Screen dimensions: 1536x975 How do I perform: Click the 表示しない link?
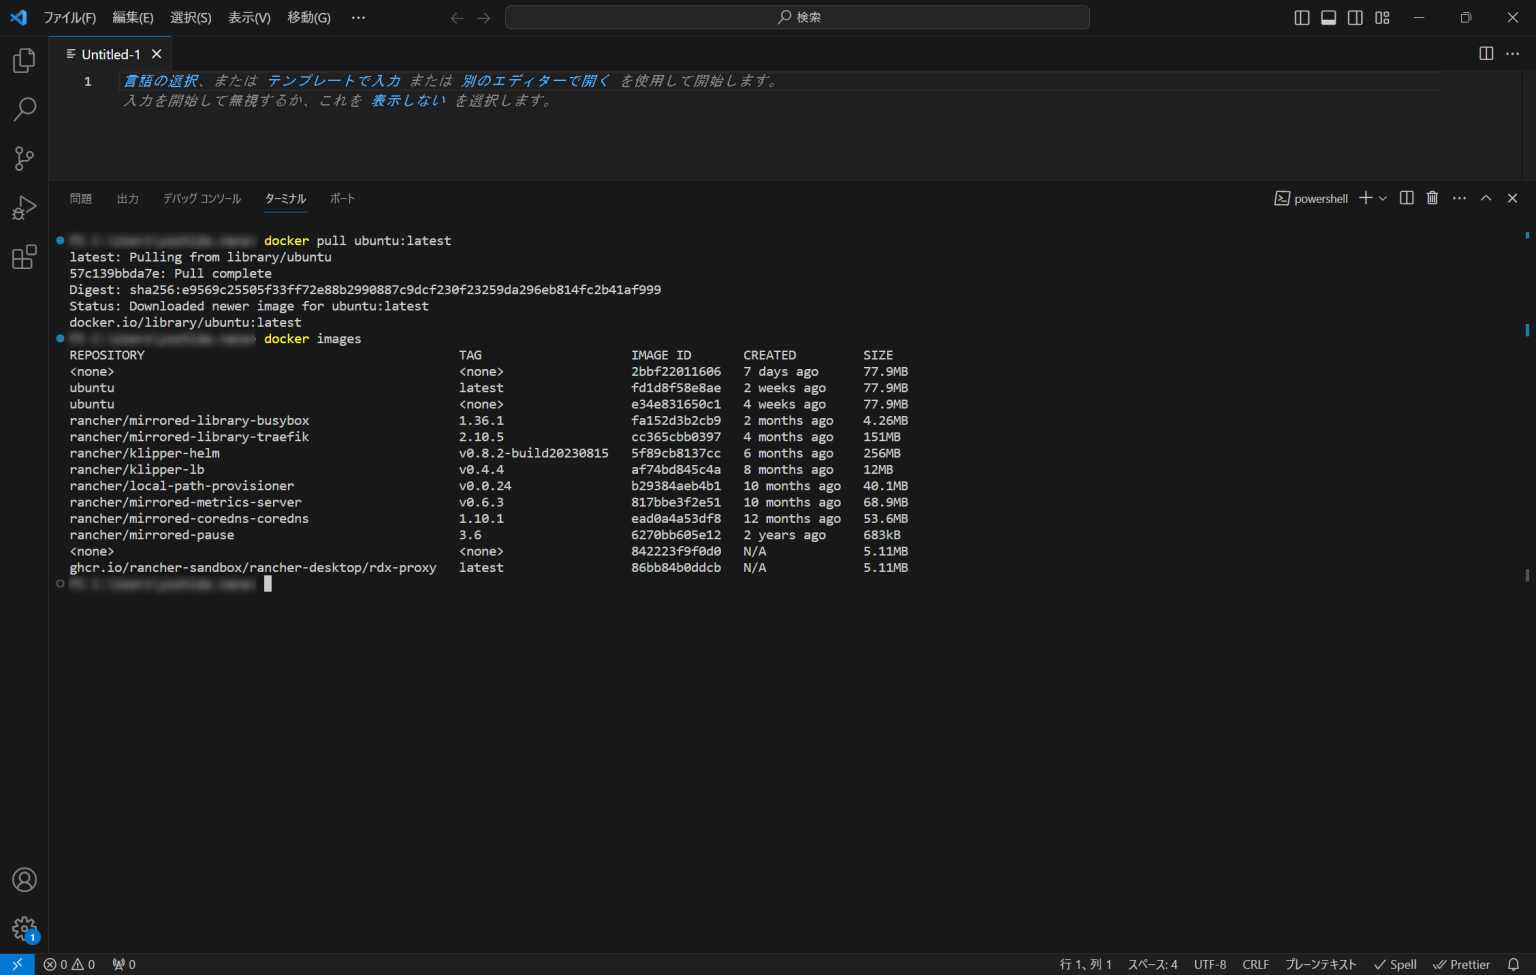coord(409,100)
